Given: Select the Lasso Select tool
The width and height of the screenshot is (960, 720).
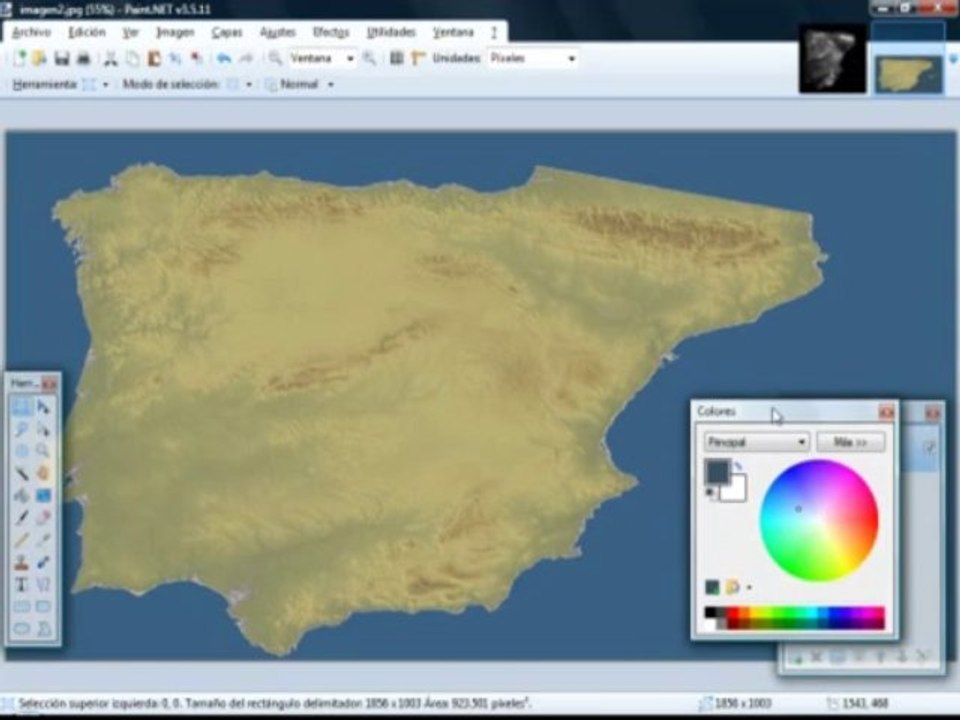Looking at the screenshot, I should pyautogui.click(x=21, y=429).
